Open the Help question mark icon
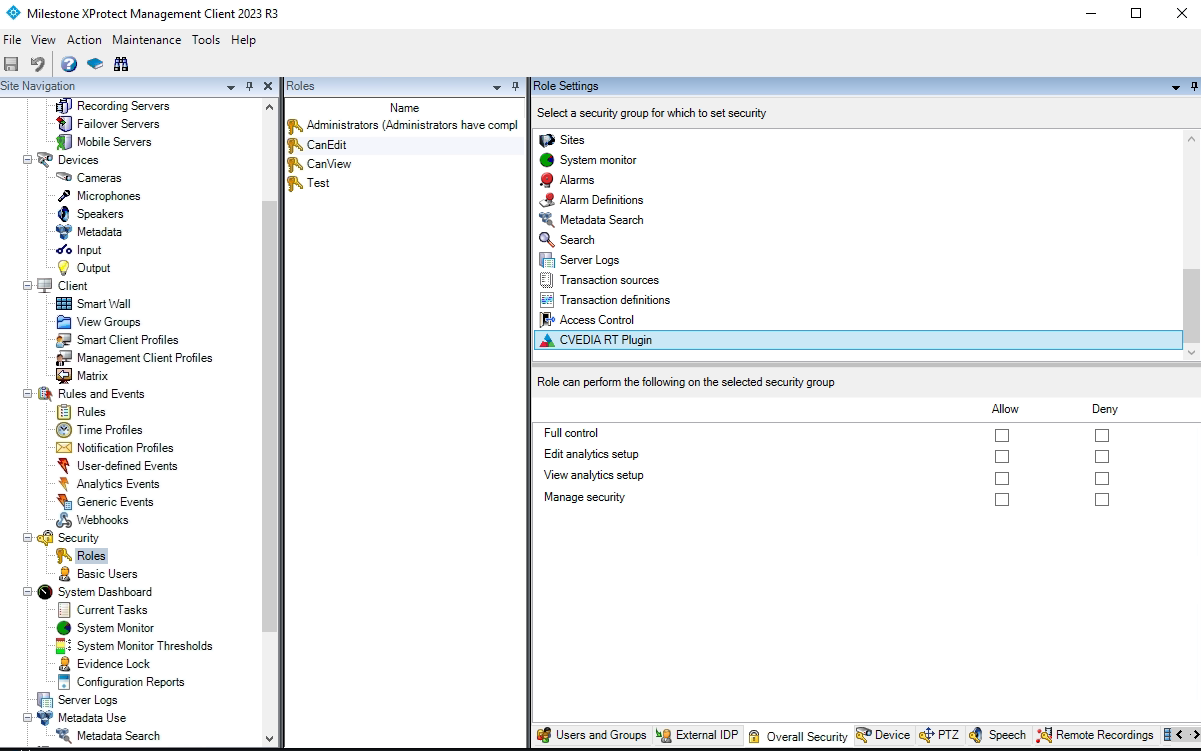The height and width of the screenshot is (751, 1201). point(69,64)
